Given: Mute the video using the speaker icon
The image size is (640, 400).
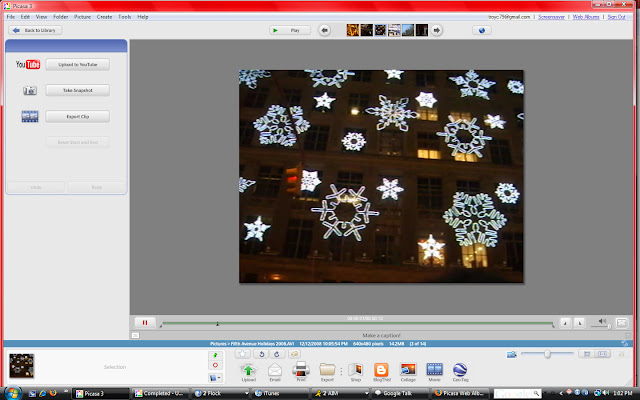Looking at the screenshot, I should pos(600,322).
